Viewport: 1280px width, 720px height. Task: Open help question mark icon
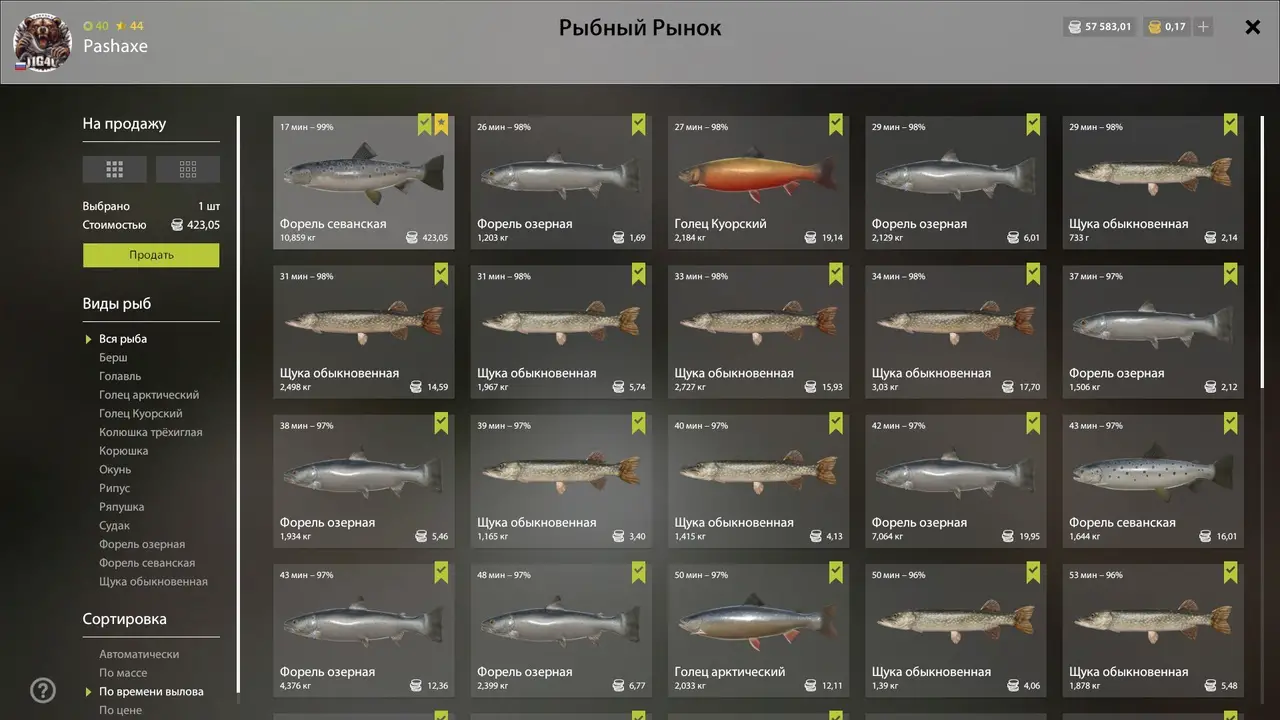click(43, 690)
